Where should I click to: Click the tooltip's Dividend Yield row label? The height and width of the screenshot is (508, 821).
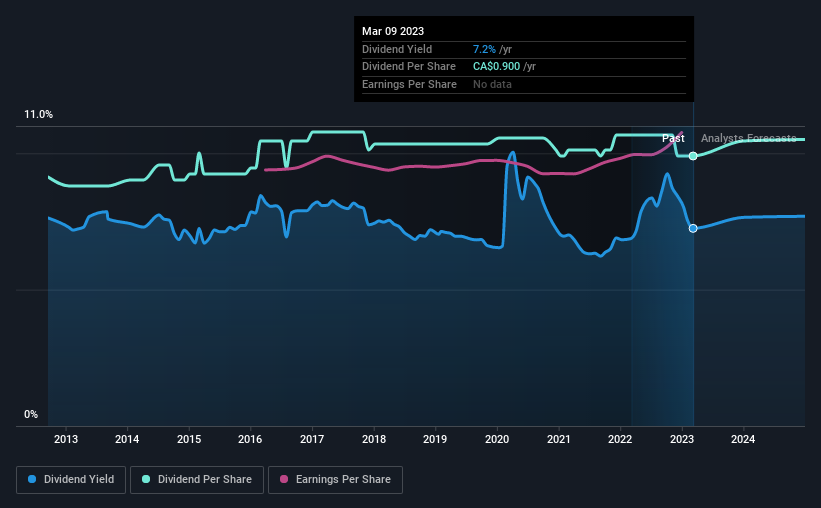(397, 49)
